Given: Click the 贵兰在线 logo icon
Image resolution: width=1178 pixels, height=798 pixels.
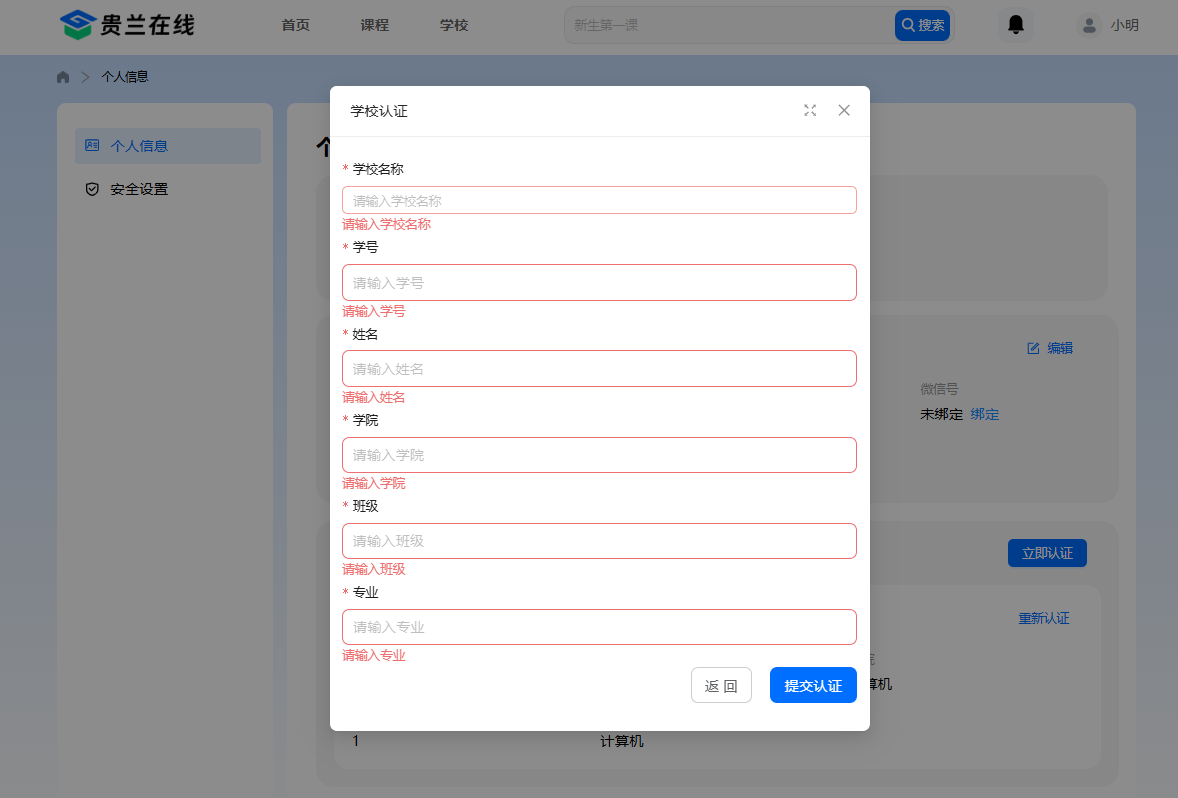Looking at the screenshot, I should (x=77, y=25).
